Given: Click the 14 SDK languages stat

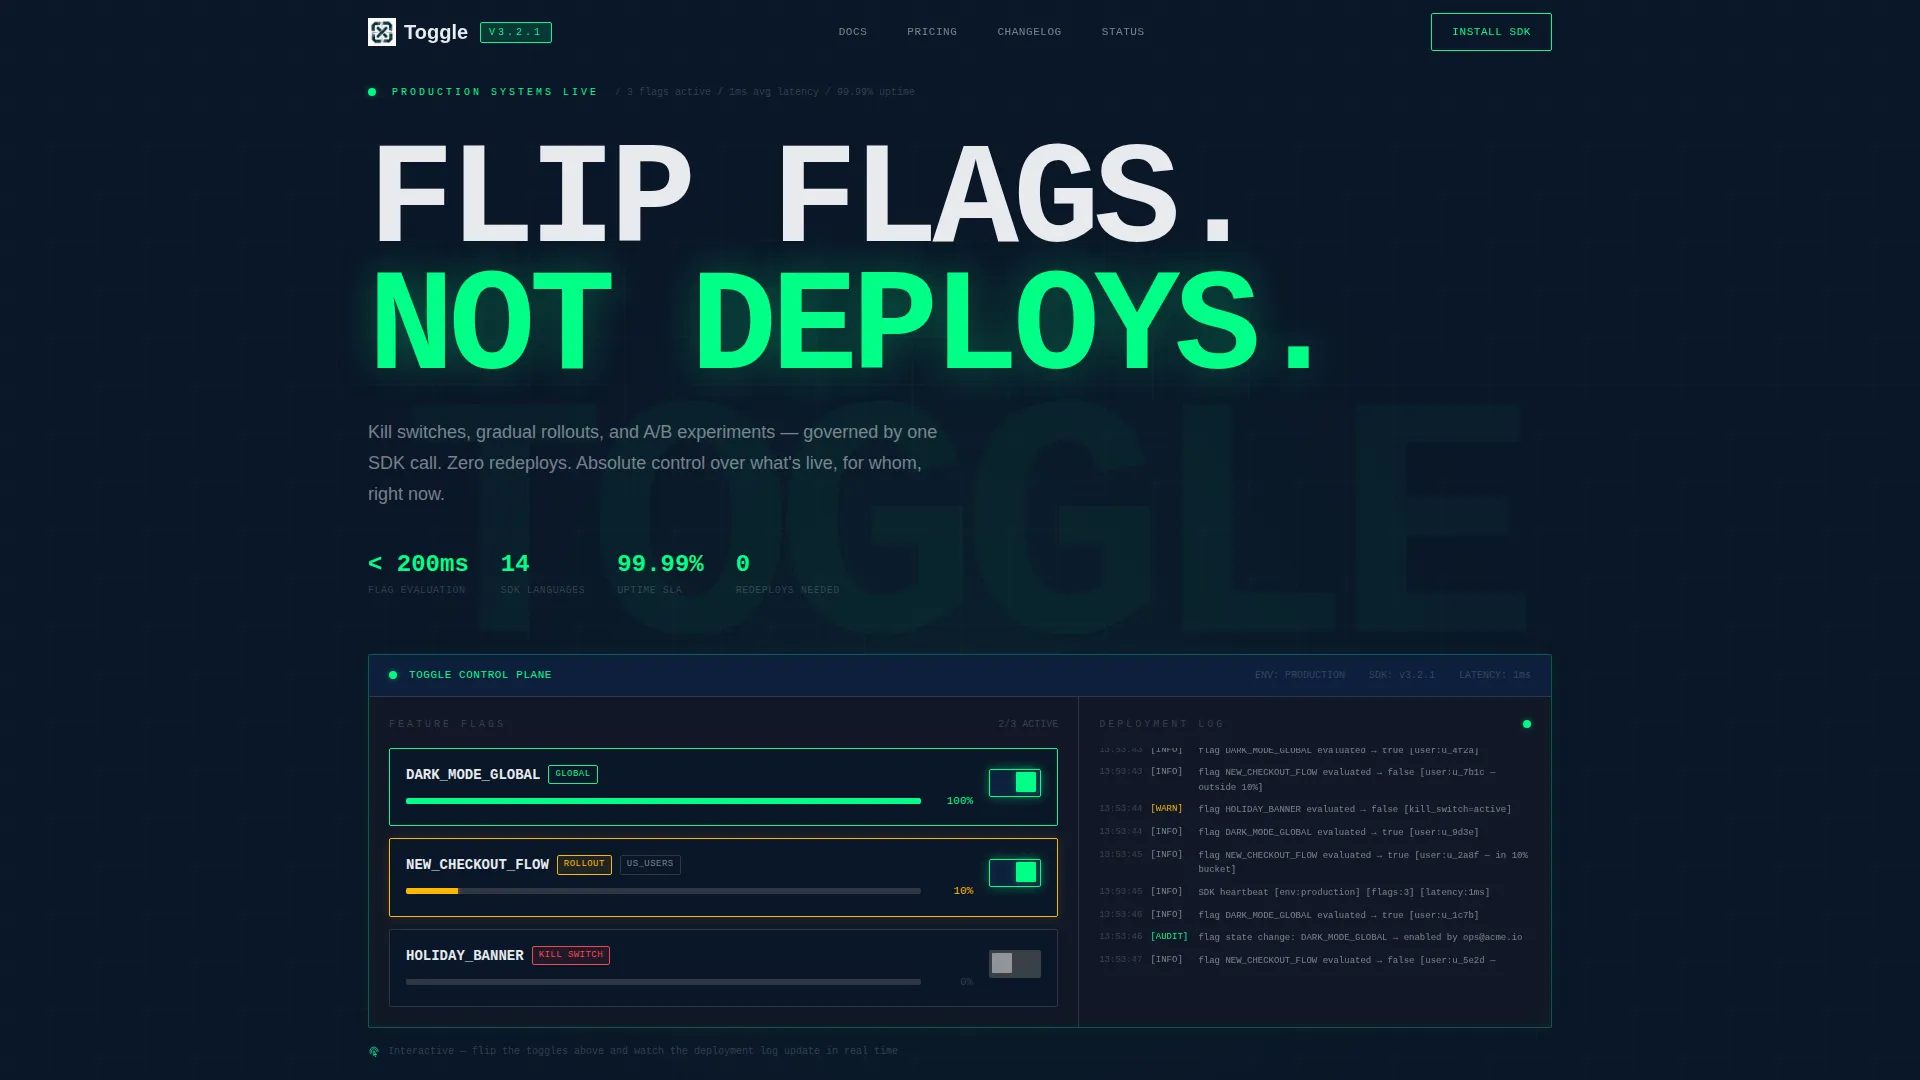Looking at the screenshot, I should click(x=543, y=575).
